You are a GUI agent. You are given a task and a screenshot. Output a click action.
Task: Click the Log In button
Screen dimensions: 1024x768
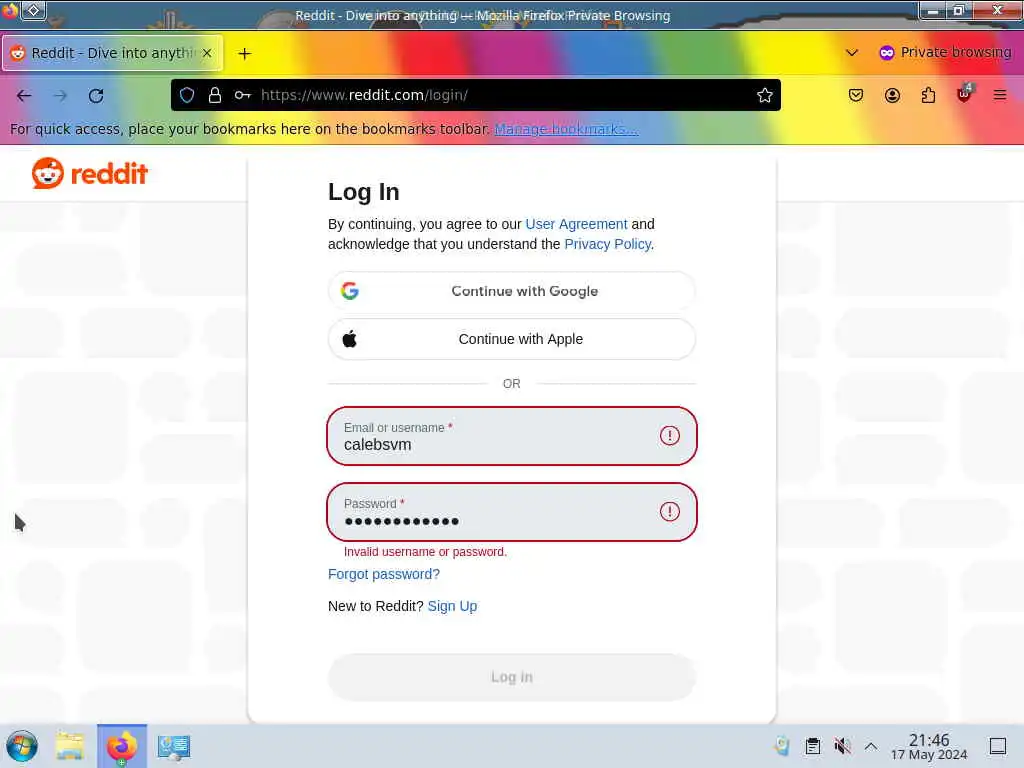(511, 677)
